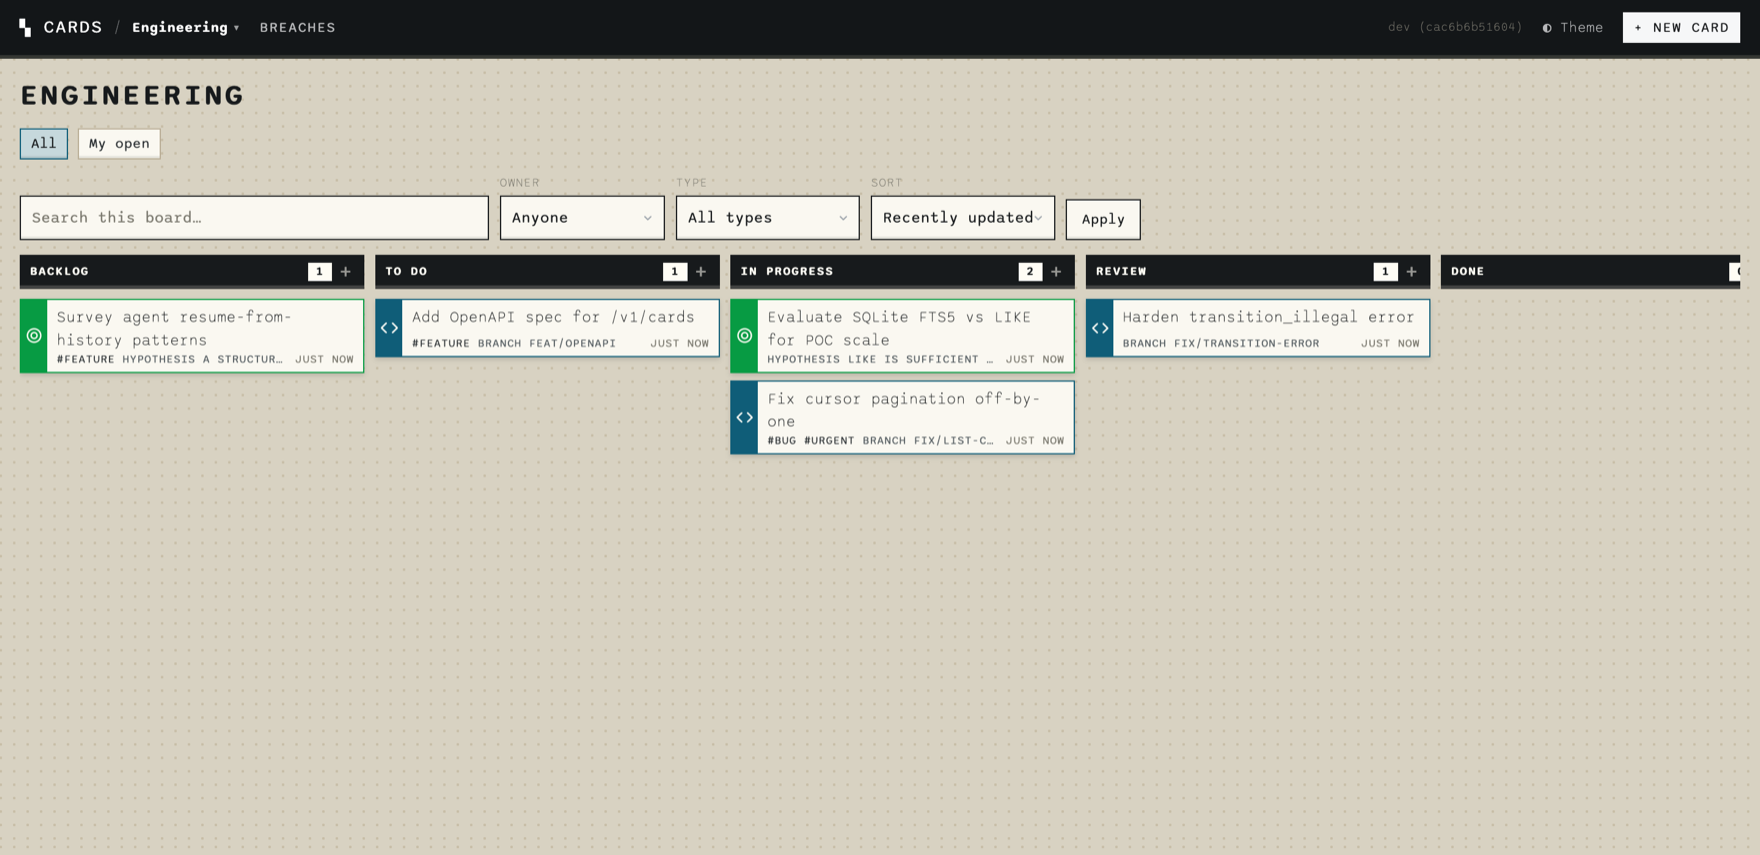This screenshot has height=855, width=1760.
Task: Click the TO DO column header title
Action: (x=406, y=271)
